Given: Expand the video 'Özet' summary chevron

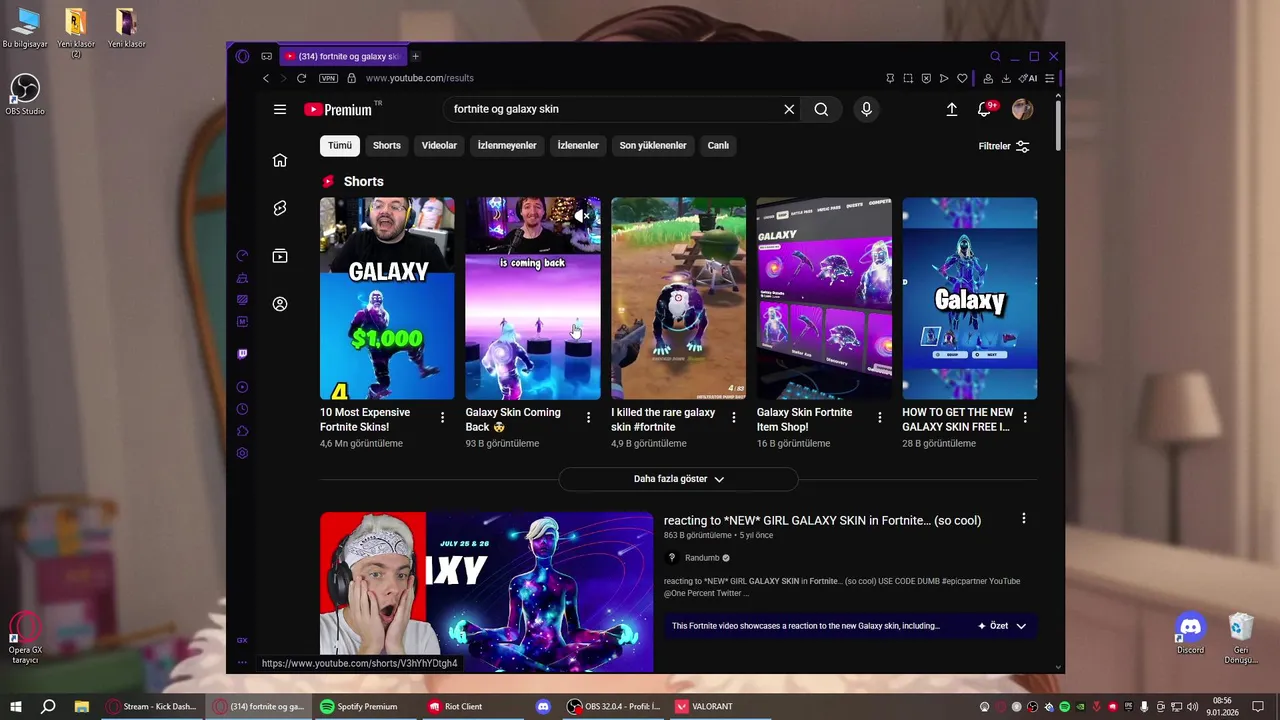Looking at the screenshot, I should [1021, 626].
